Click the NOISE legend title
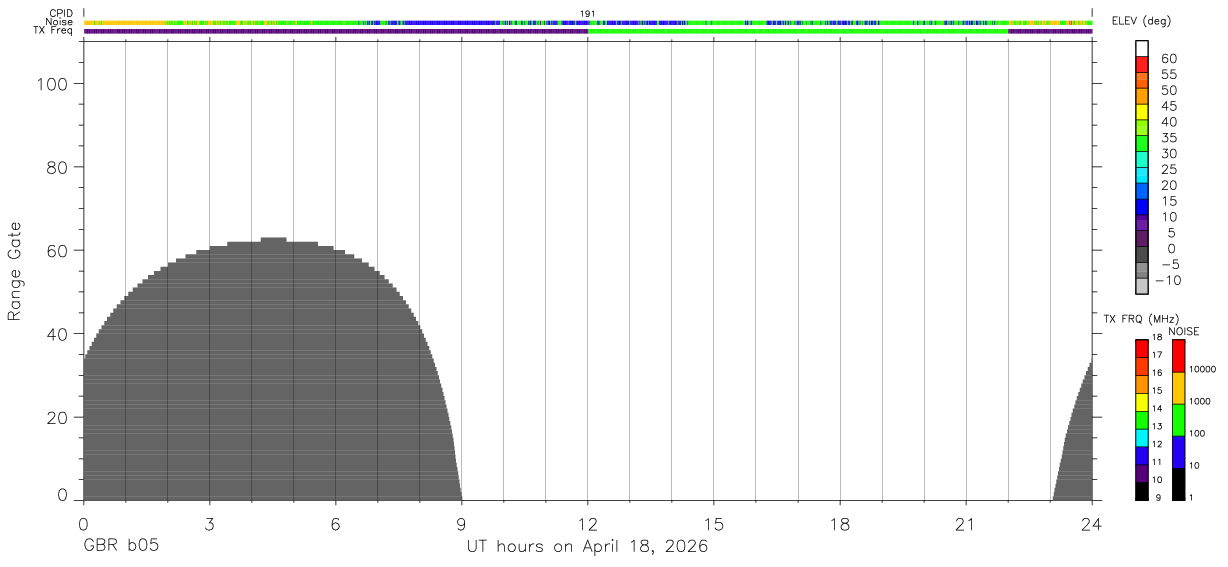Image resolution: width=1228 pixels, height=567 pixels. [x=1183, y=331]
